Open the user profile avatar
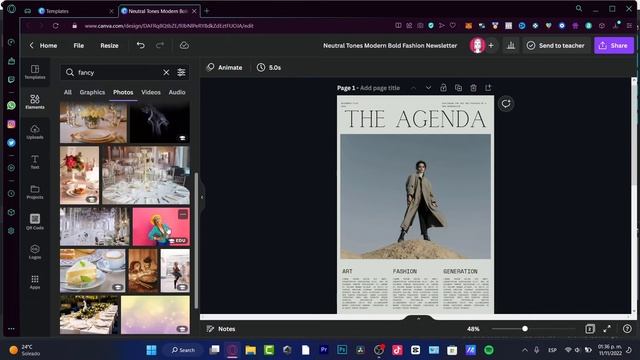Viewport: 640px width, 360px height. [477, 45]
